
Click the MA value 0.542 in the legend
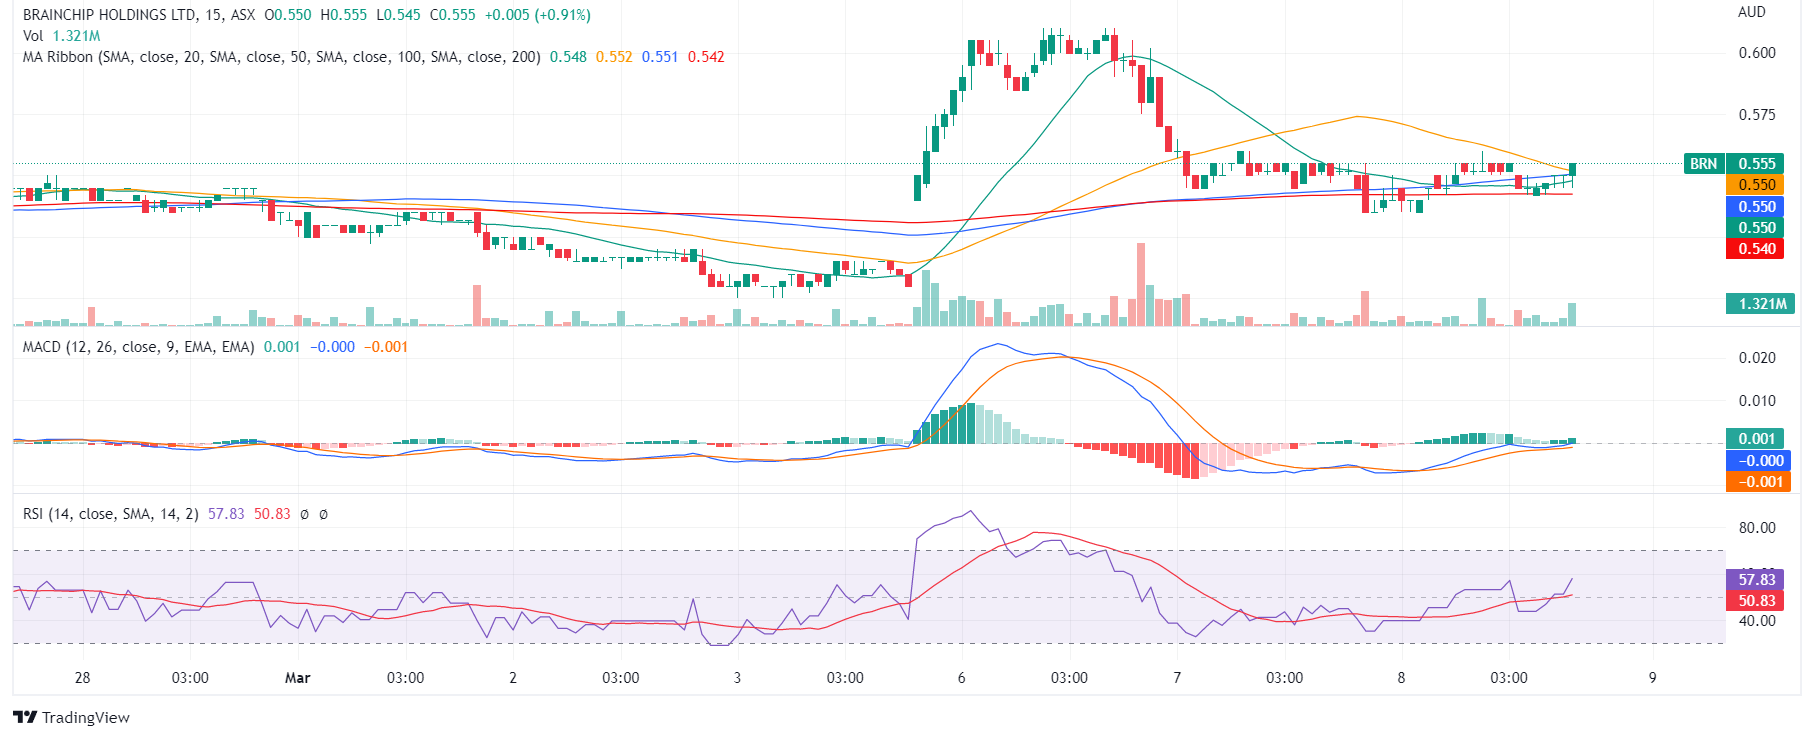706,57
